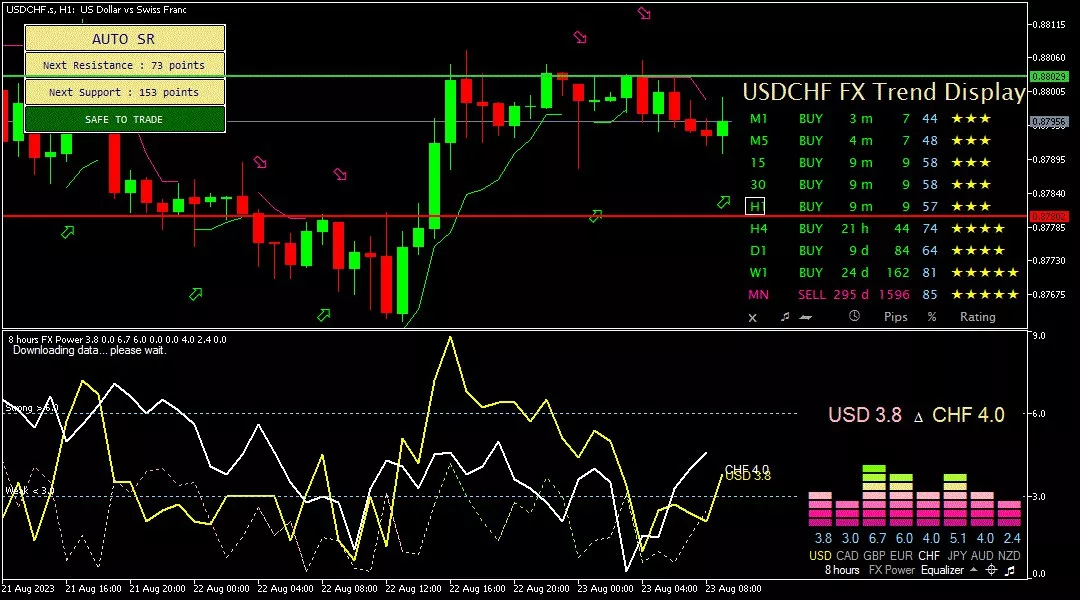Click the JPY strength value 5.1

[958, 538]
